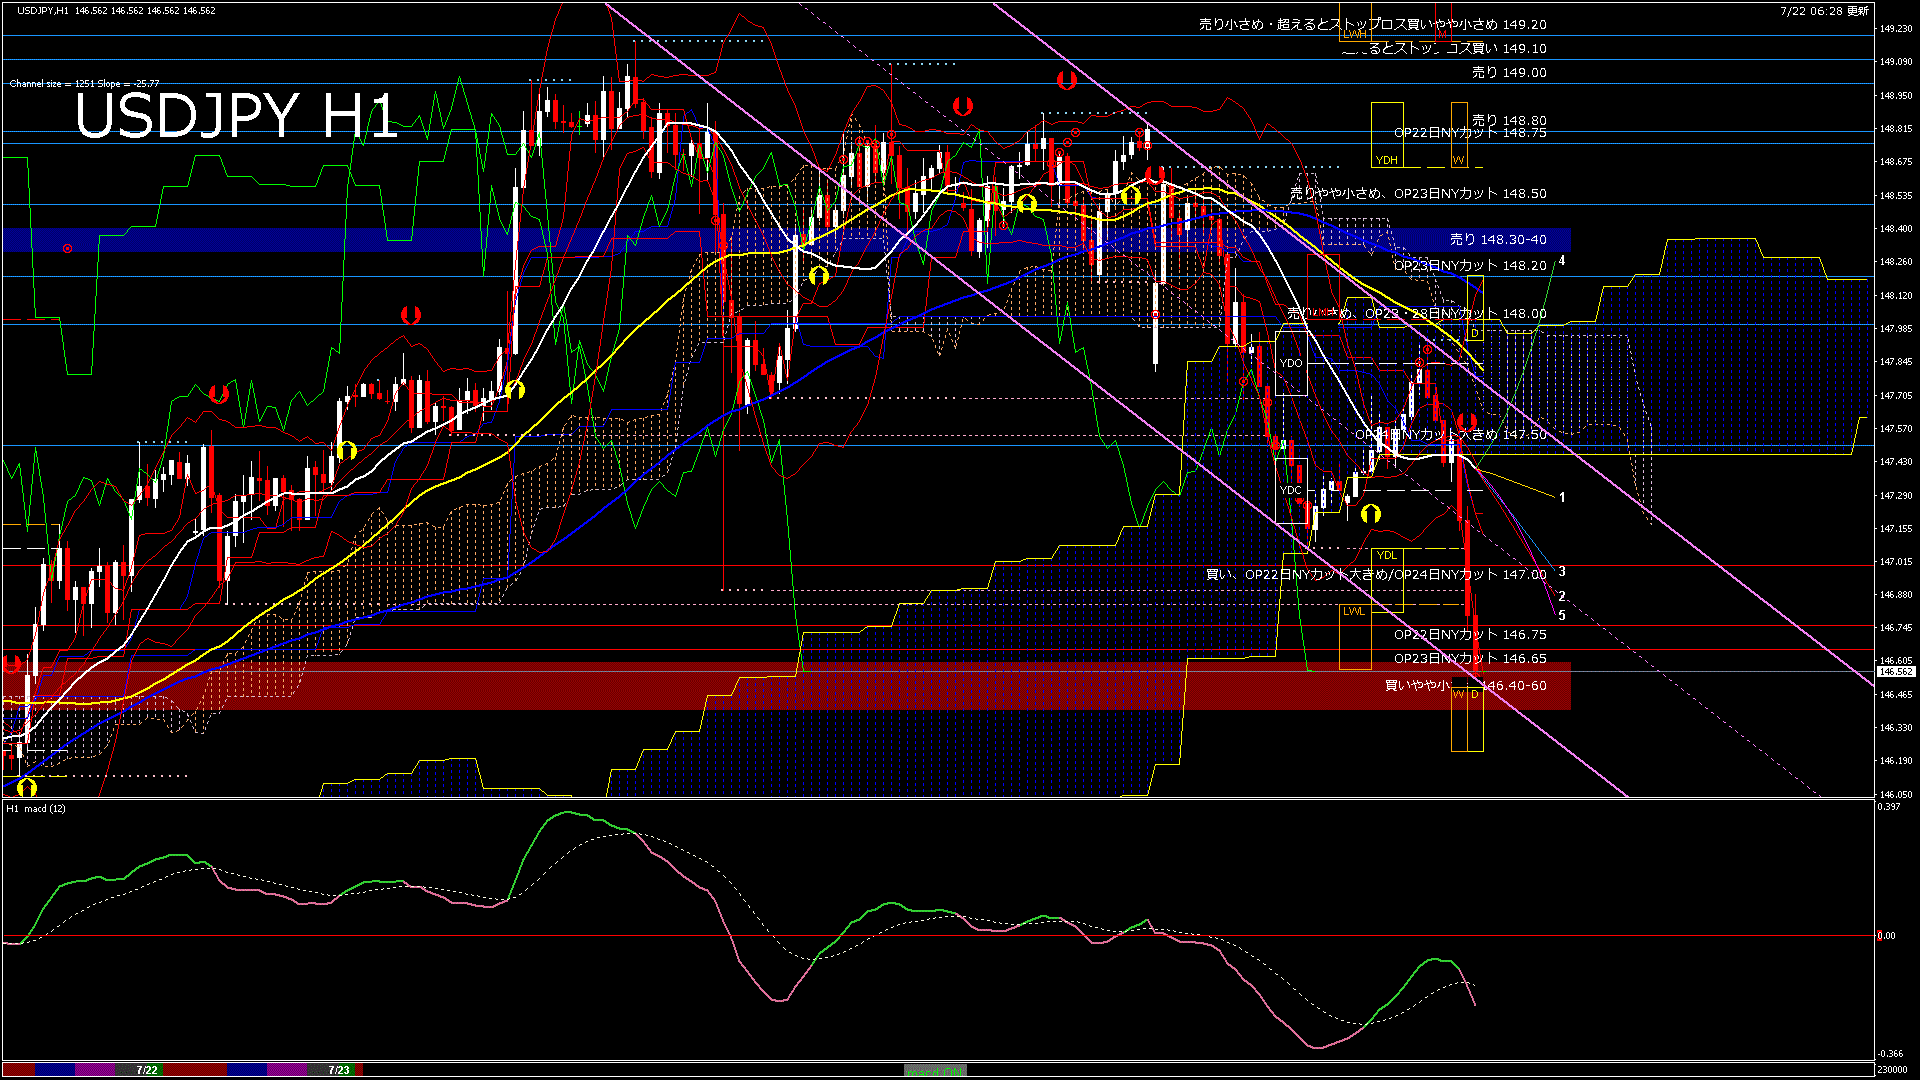
Task: Select the ストップロス買い 149.10 label
Action: [x=1444, y=48]
